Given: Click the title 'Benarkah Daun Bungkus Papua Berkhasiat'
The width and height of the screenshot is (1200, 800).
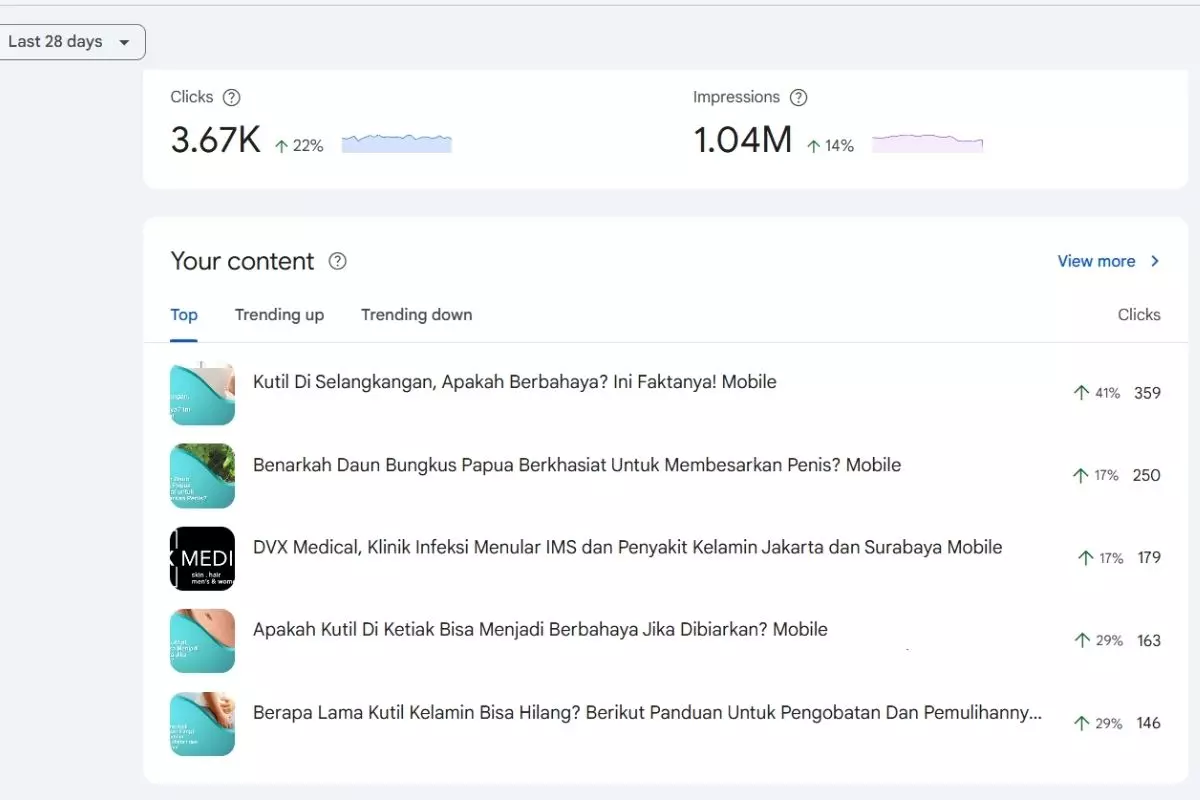Looking at the screenshot, I should 577,465.
